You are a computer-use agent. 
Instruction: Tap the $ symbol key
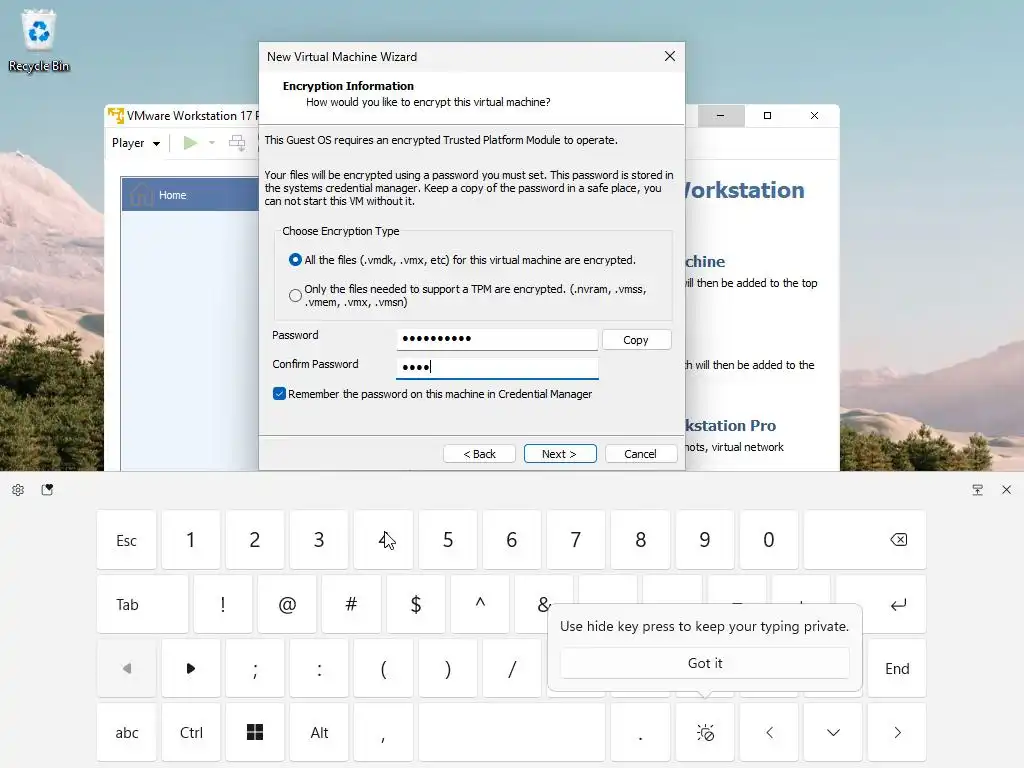pyautogui.click(x=415, y=604)
